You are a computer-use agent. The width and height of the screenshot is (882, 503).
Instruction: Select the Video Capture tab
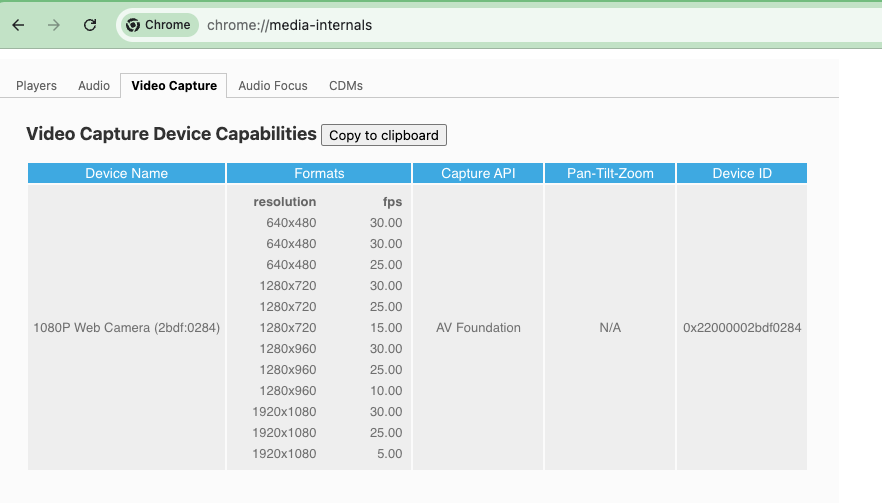tap(174, 86)
